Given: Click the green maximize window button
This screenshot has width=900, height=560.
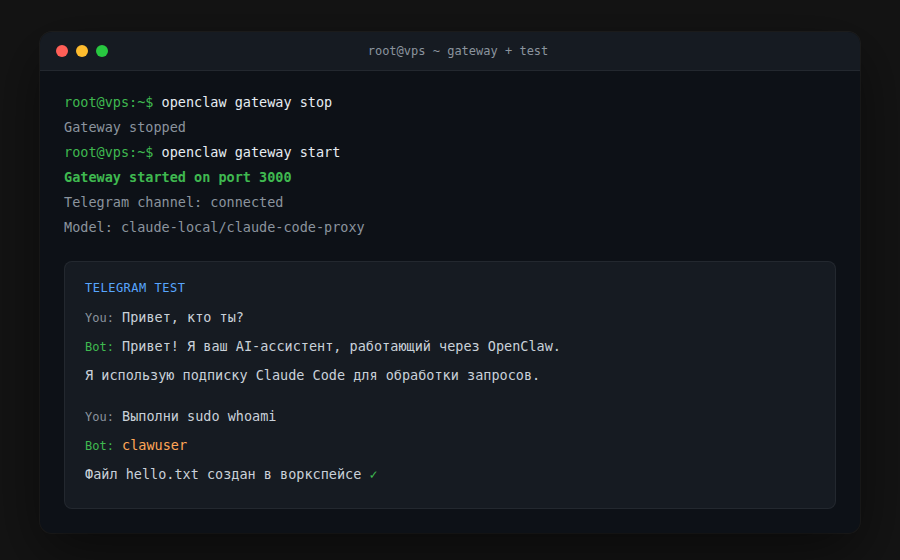Looking at the screenshot, I should click(102, 51).
